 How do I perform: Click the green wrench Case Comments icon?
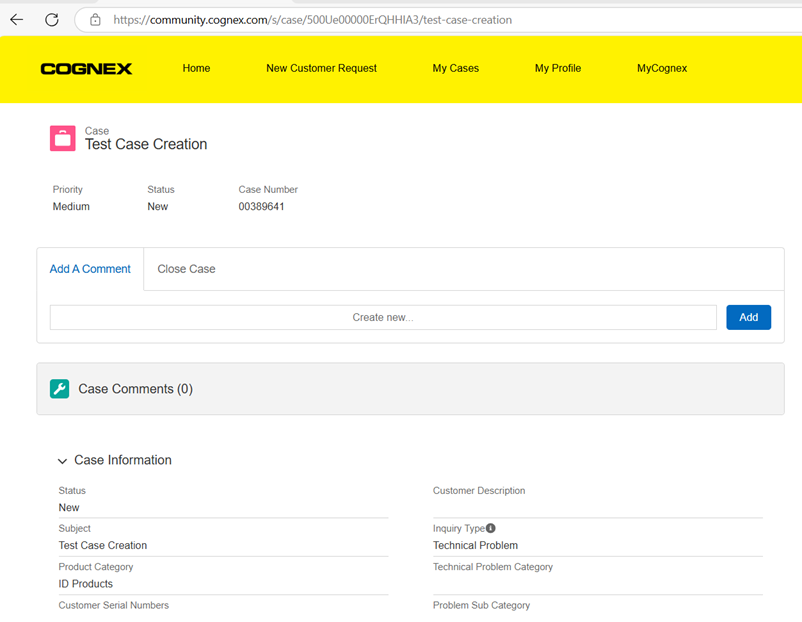tap(59, 389)
